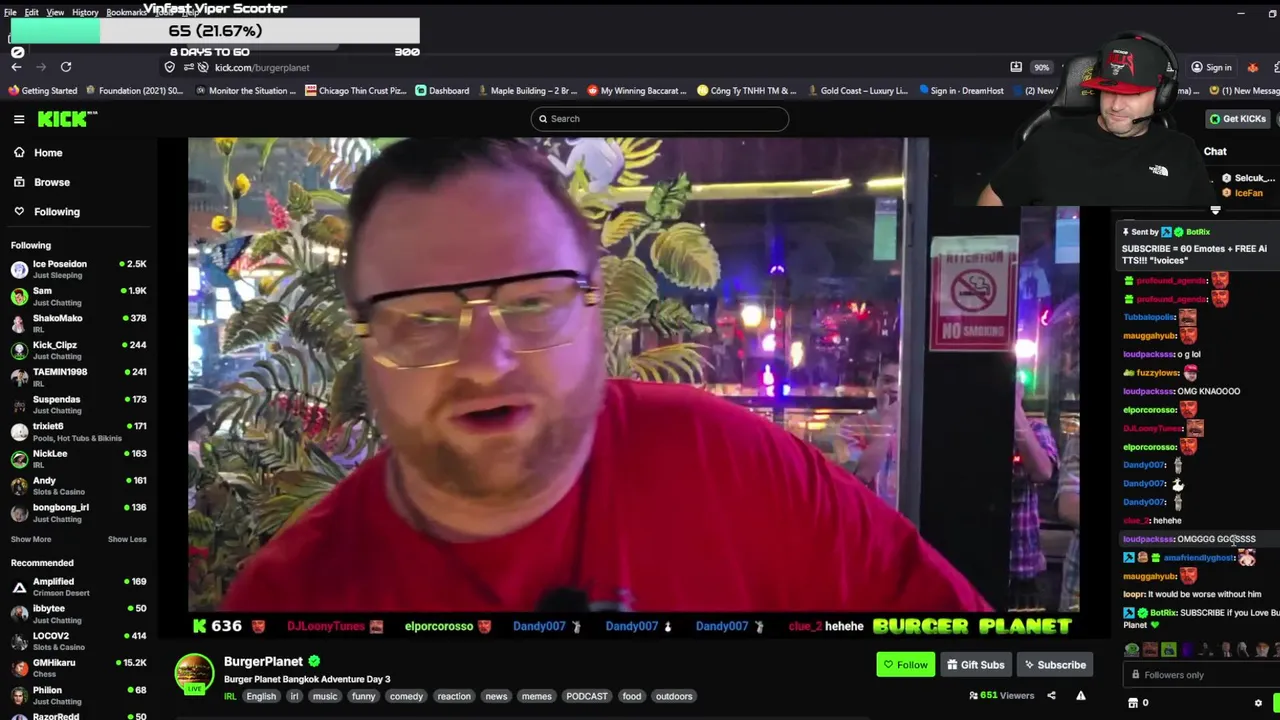Screen dimensions: 1280x720
Task: Go back with browser back arrow
Action: coord(17,67)
